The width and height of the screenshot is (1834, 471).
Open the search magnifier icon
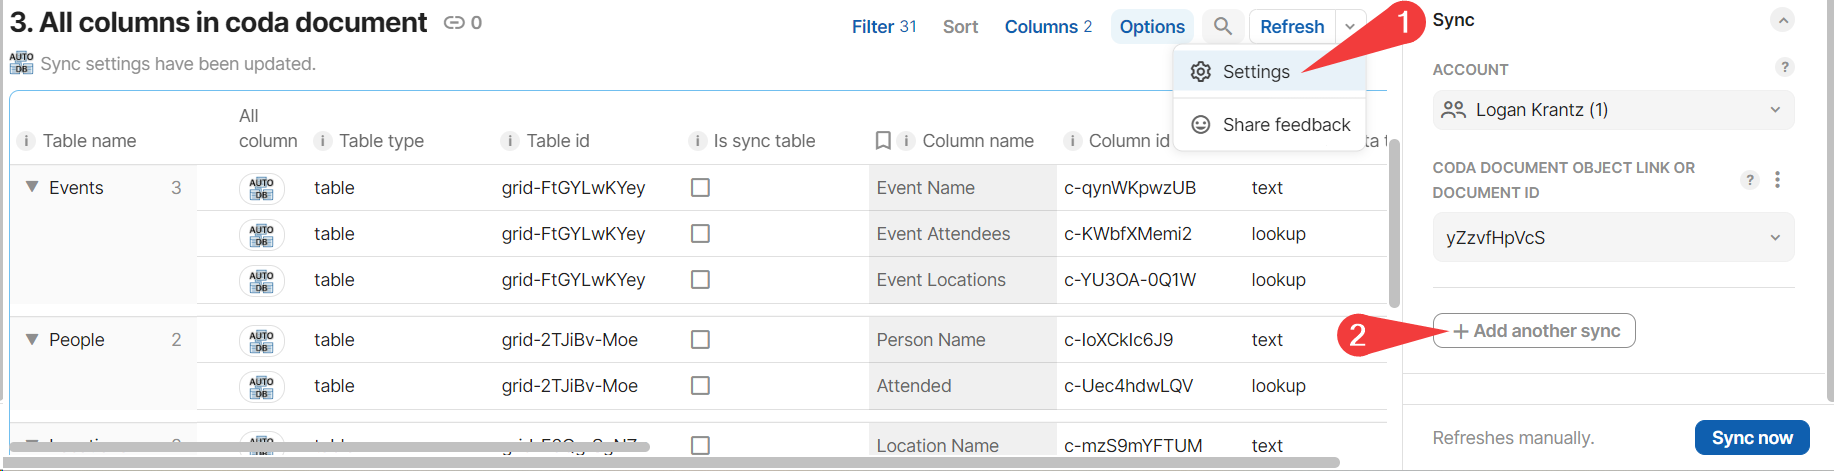[1222, 26]
